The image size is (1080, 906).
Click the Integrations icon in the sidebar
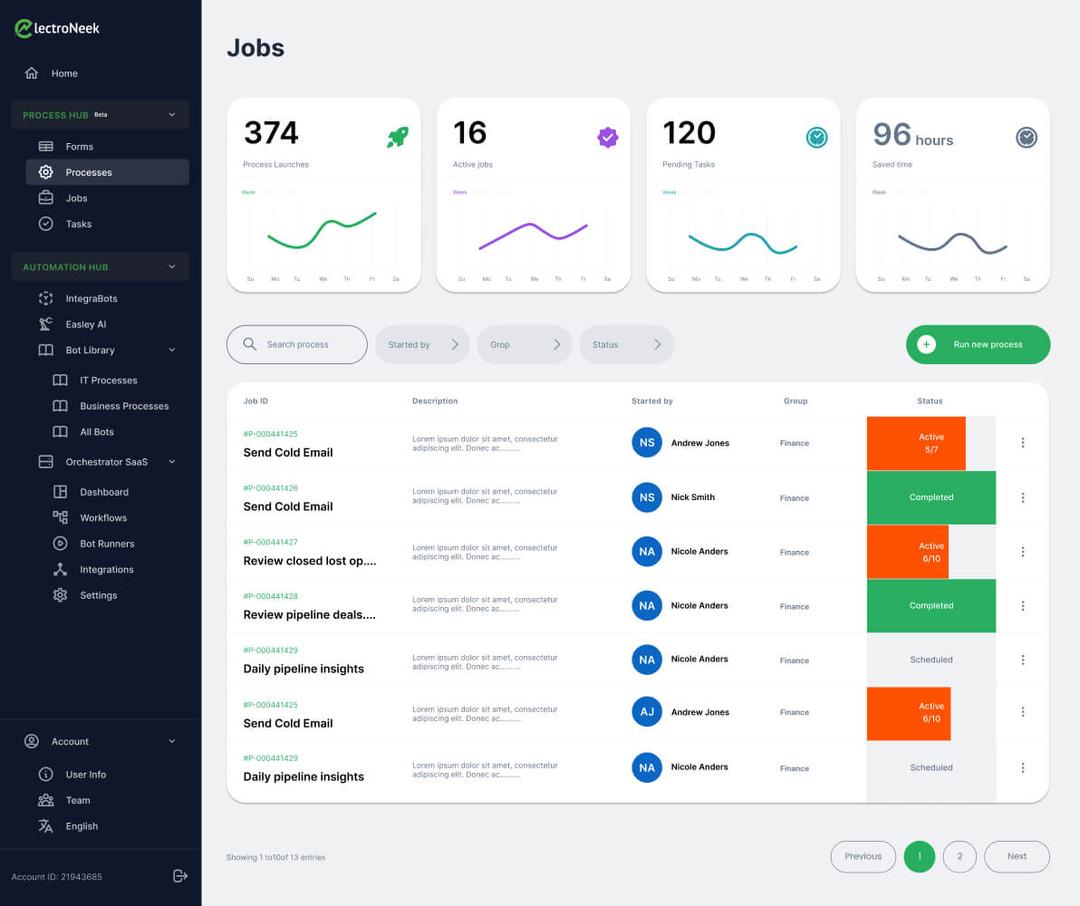tap(58, 569)
